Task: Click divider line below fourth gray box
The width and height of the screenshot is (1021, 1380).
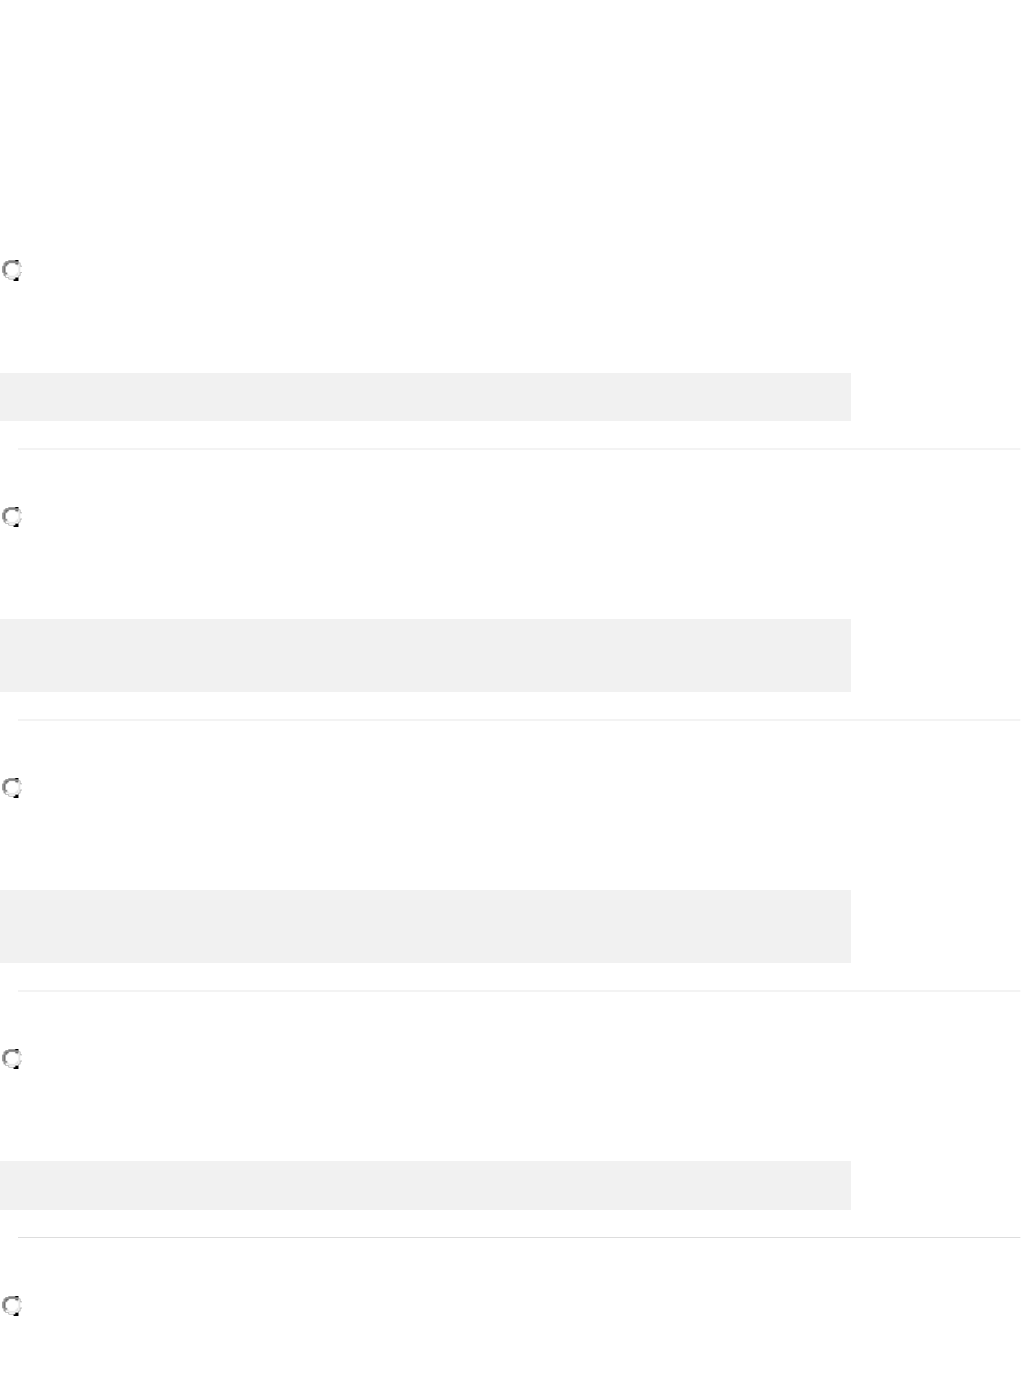Action: [x=519, y=1237]
